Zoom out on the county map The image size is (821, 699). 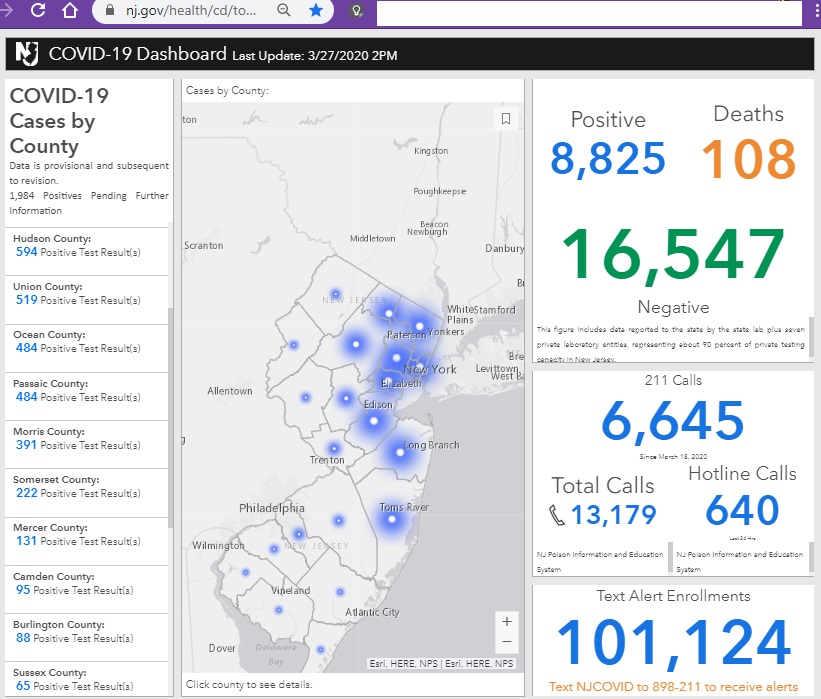507,642
